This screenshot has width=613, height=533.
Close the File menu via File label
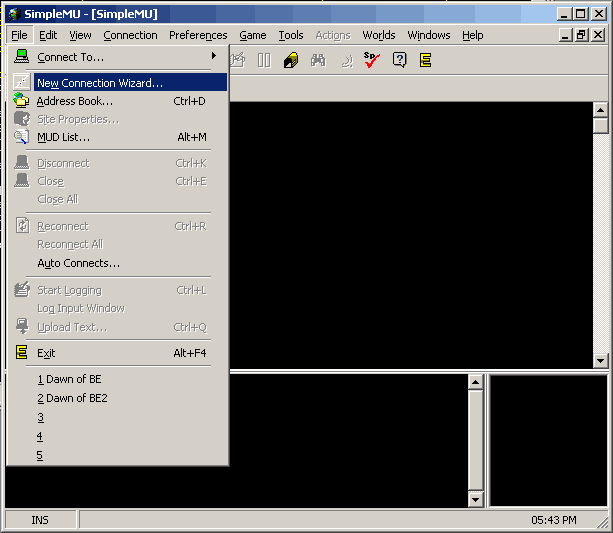[20, 35]
